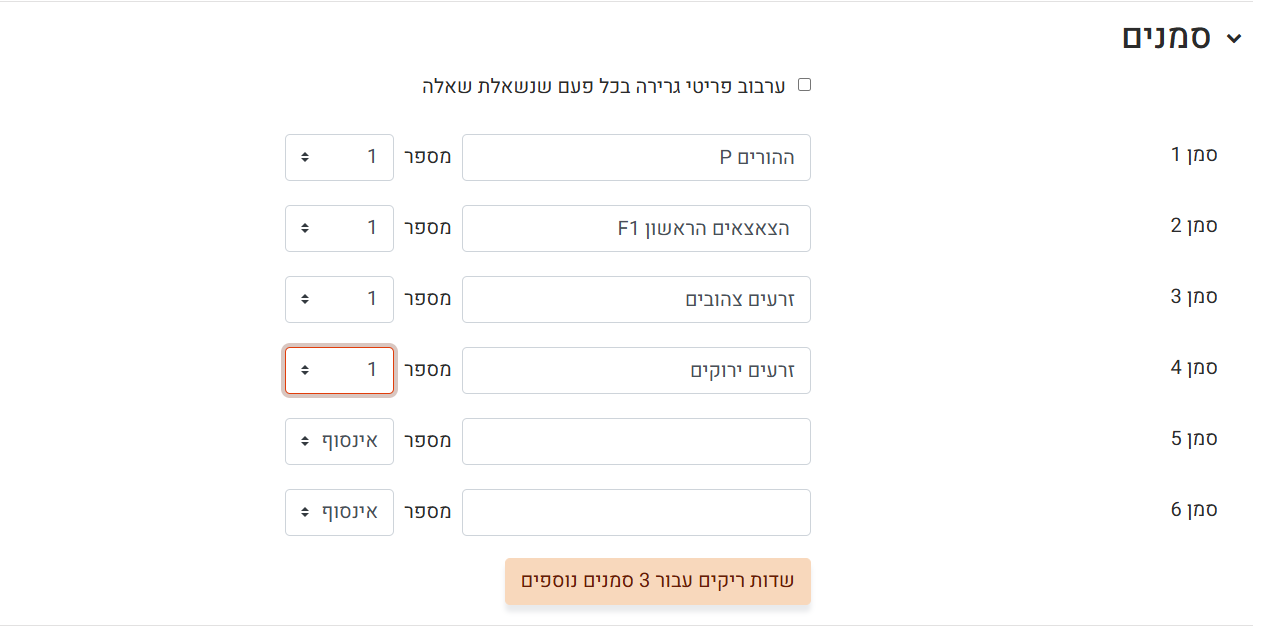
Task: Open the focused number dropdown for marker 4
Action: 340,371
